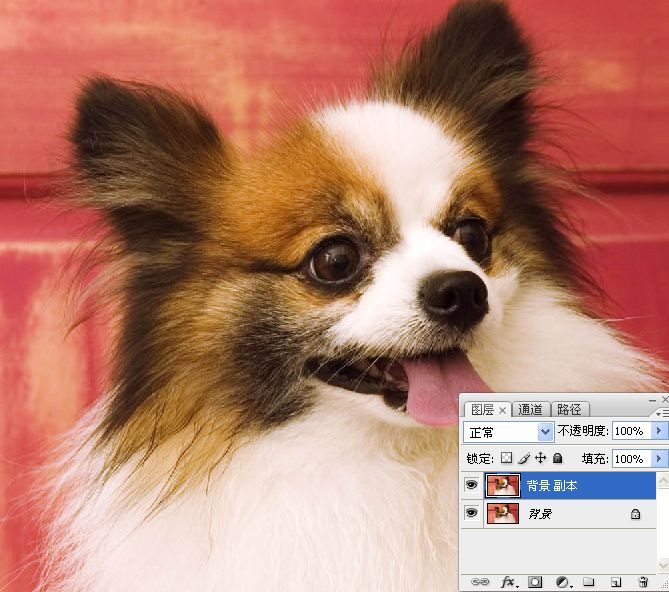
Task: Switch to the 通道 tab
Action: 531,410
